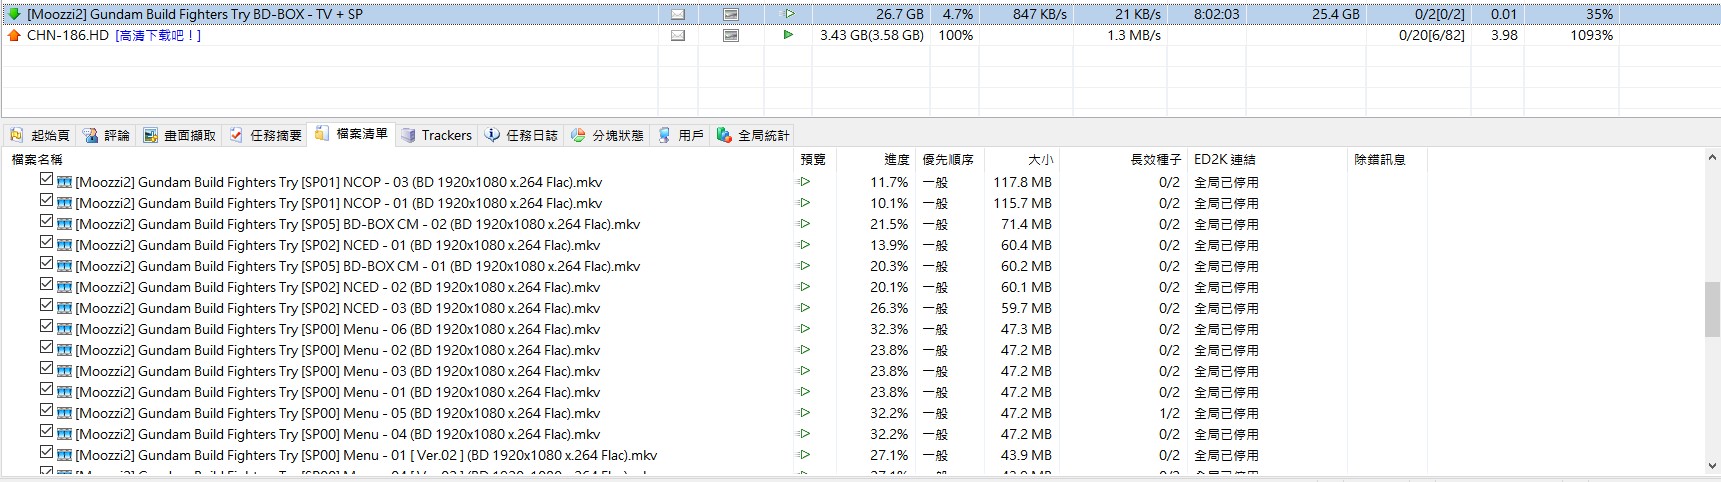Viewport: 1721px width, 482px height.
Task: Select the CHN-186.HD task name
Action: [x=68, y=35]
